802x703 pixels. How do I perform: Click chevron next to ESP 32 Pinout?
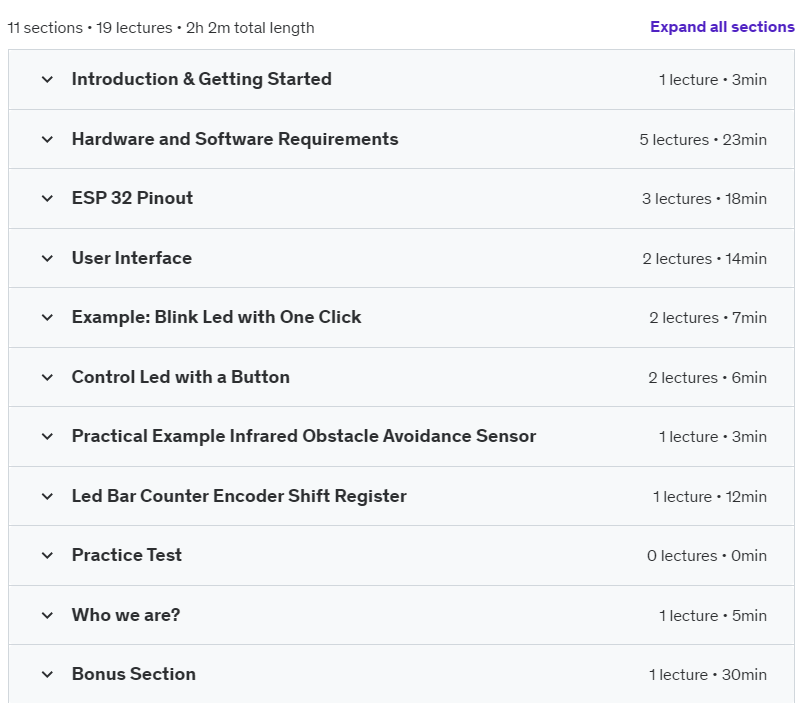tap(47, 199)
